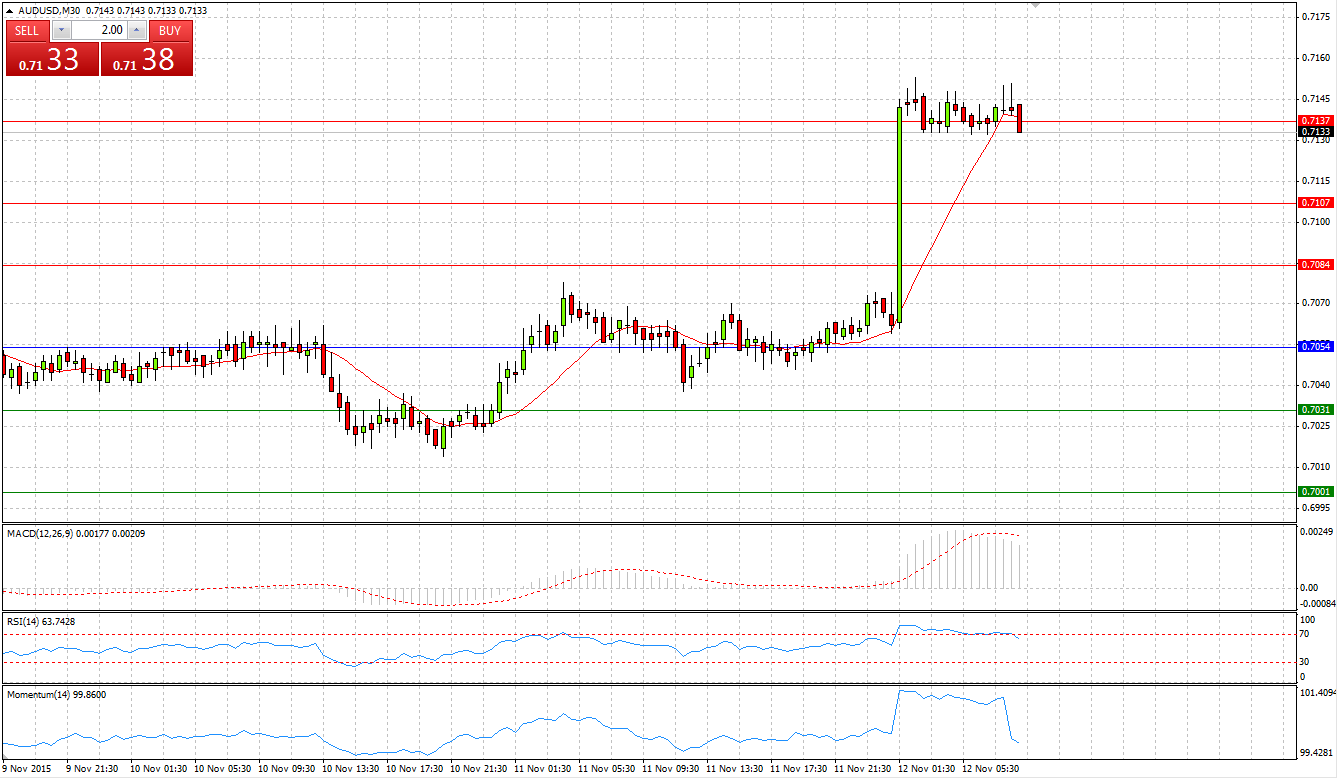This screenshot has height=779, width=1337.
Task: Click the RSI 70 level scale label
Action: [x=1304, y=634]
